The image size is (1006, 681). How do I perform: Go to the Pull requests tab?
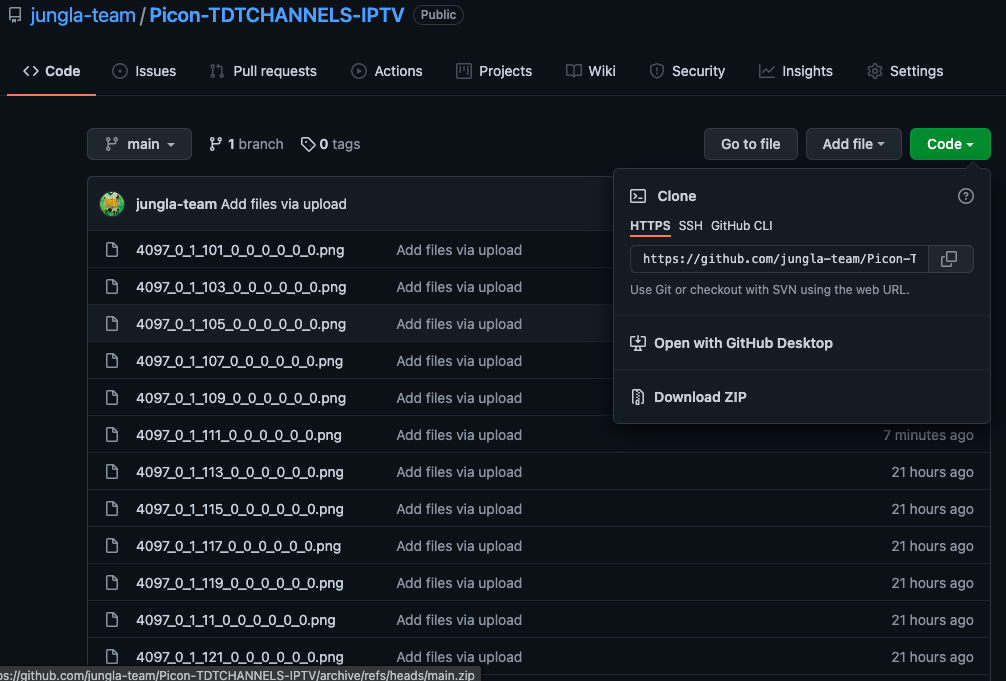pyautogui.click(x=263, y=71)
